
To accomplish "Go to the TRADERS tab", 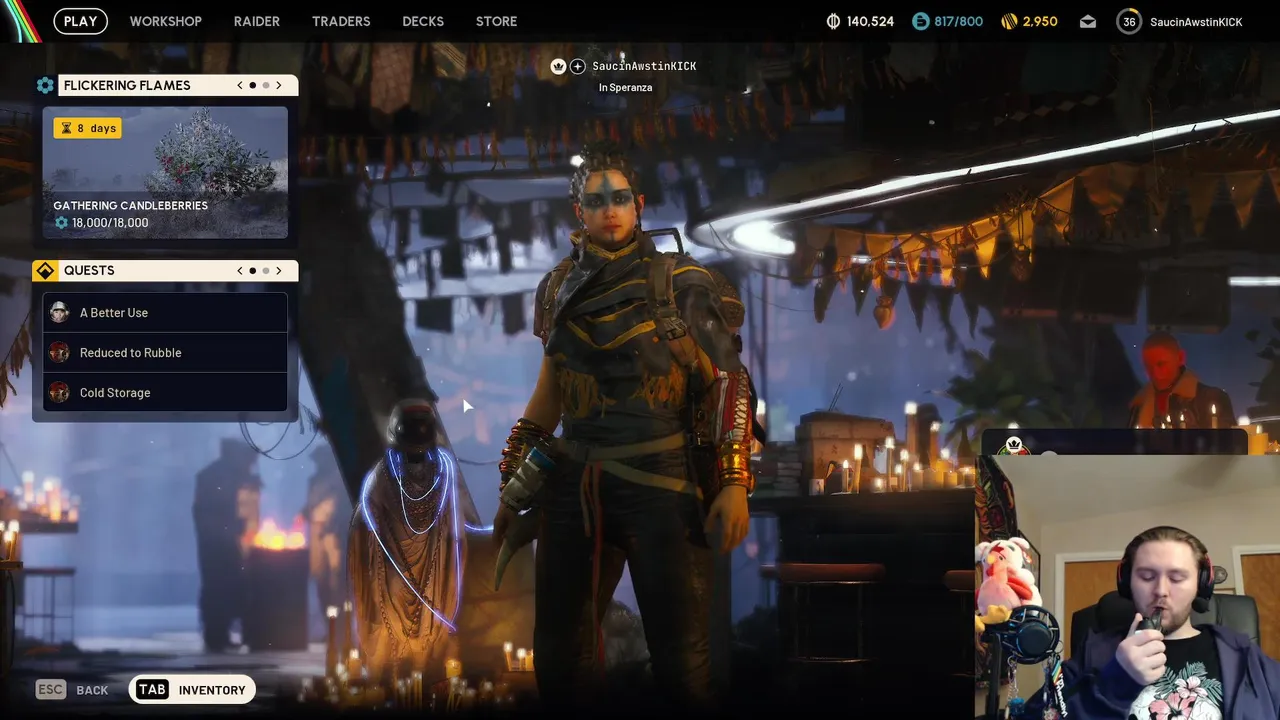I will pos(341,21).
